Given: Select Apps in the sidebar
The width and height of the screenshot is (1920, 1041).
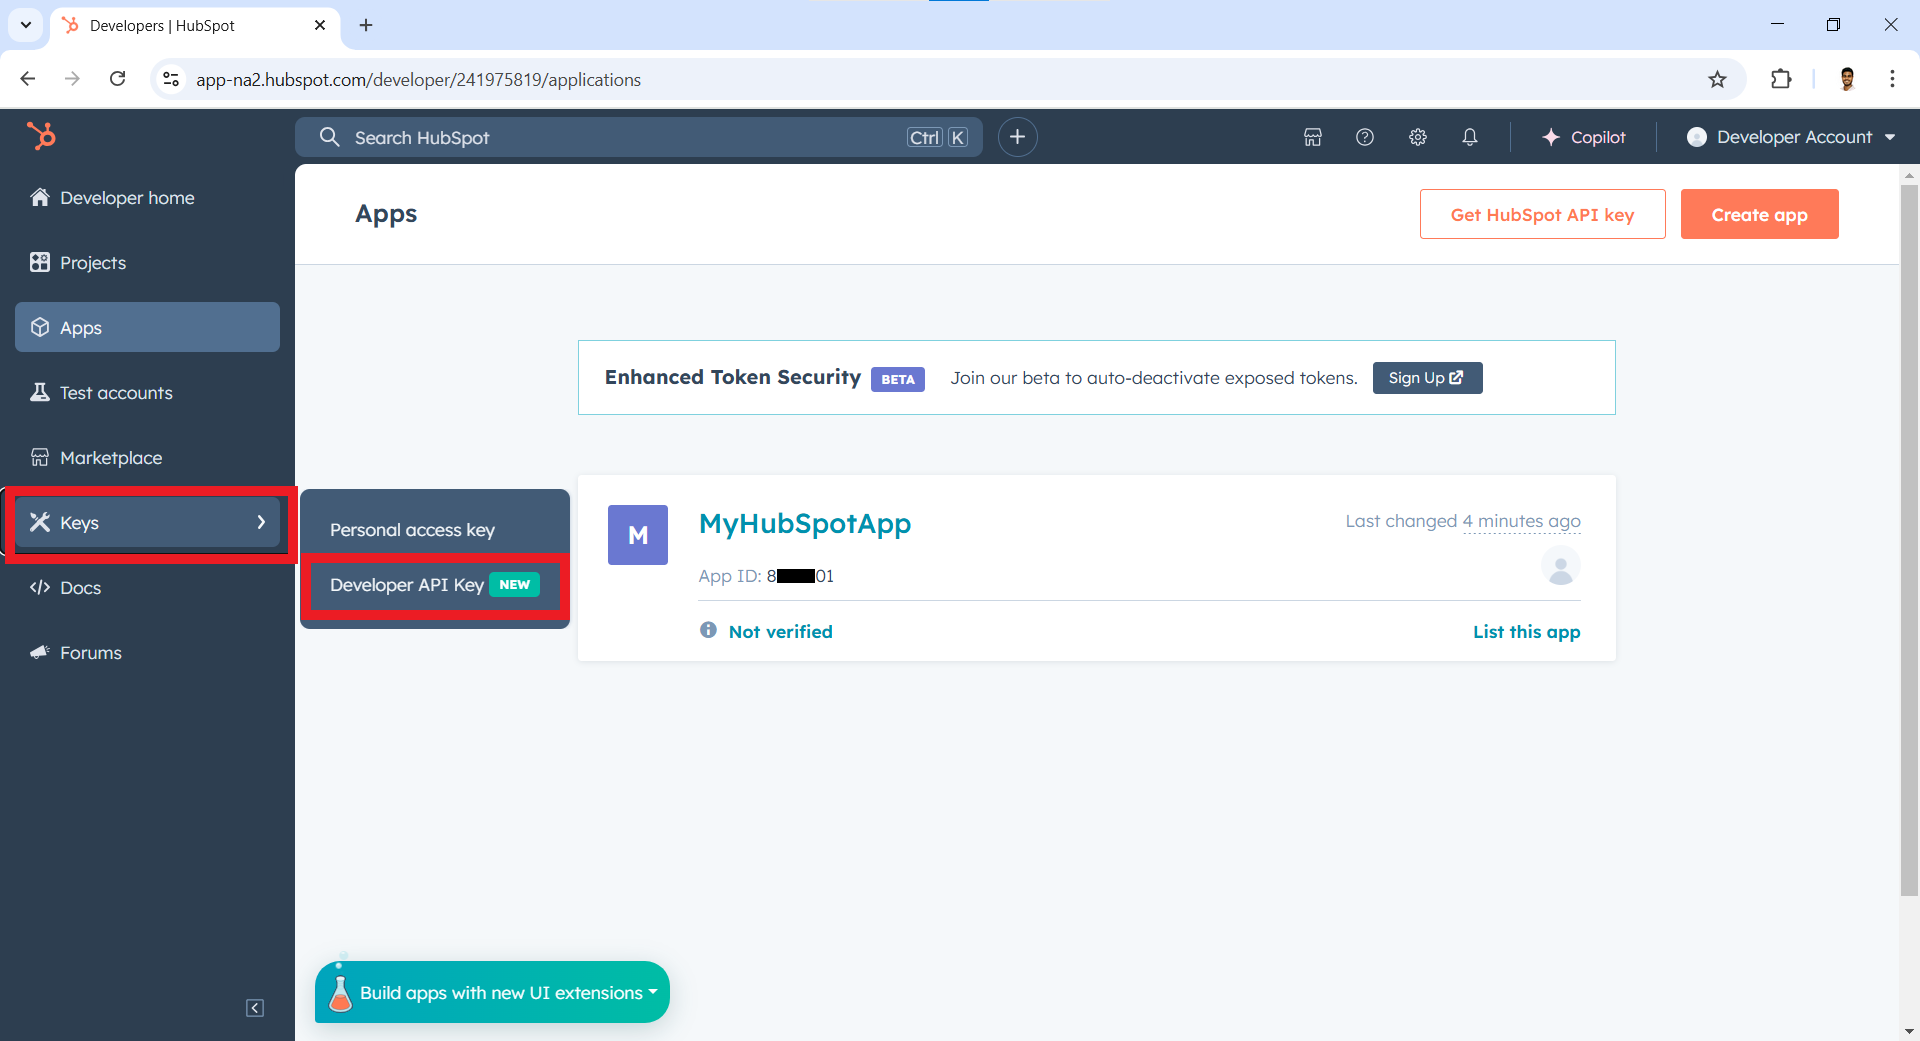Looking at the screenshot, I should (x=147, y=327).
